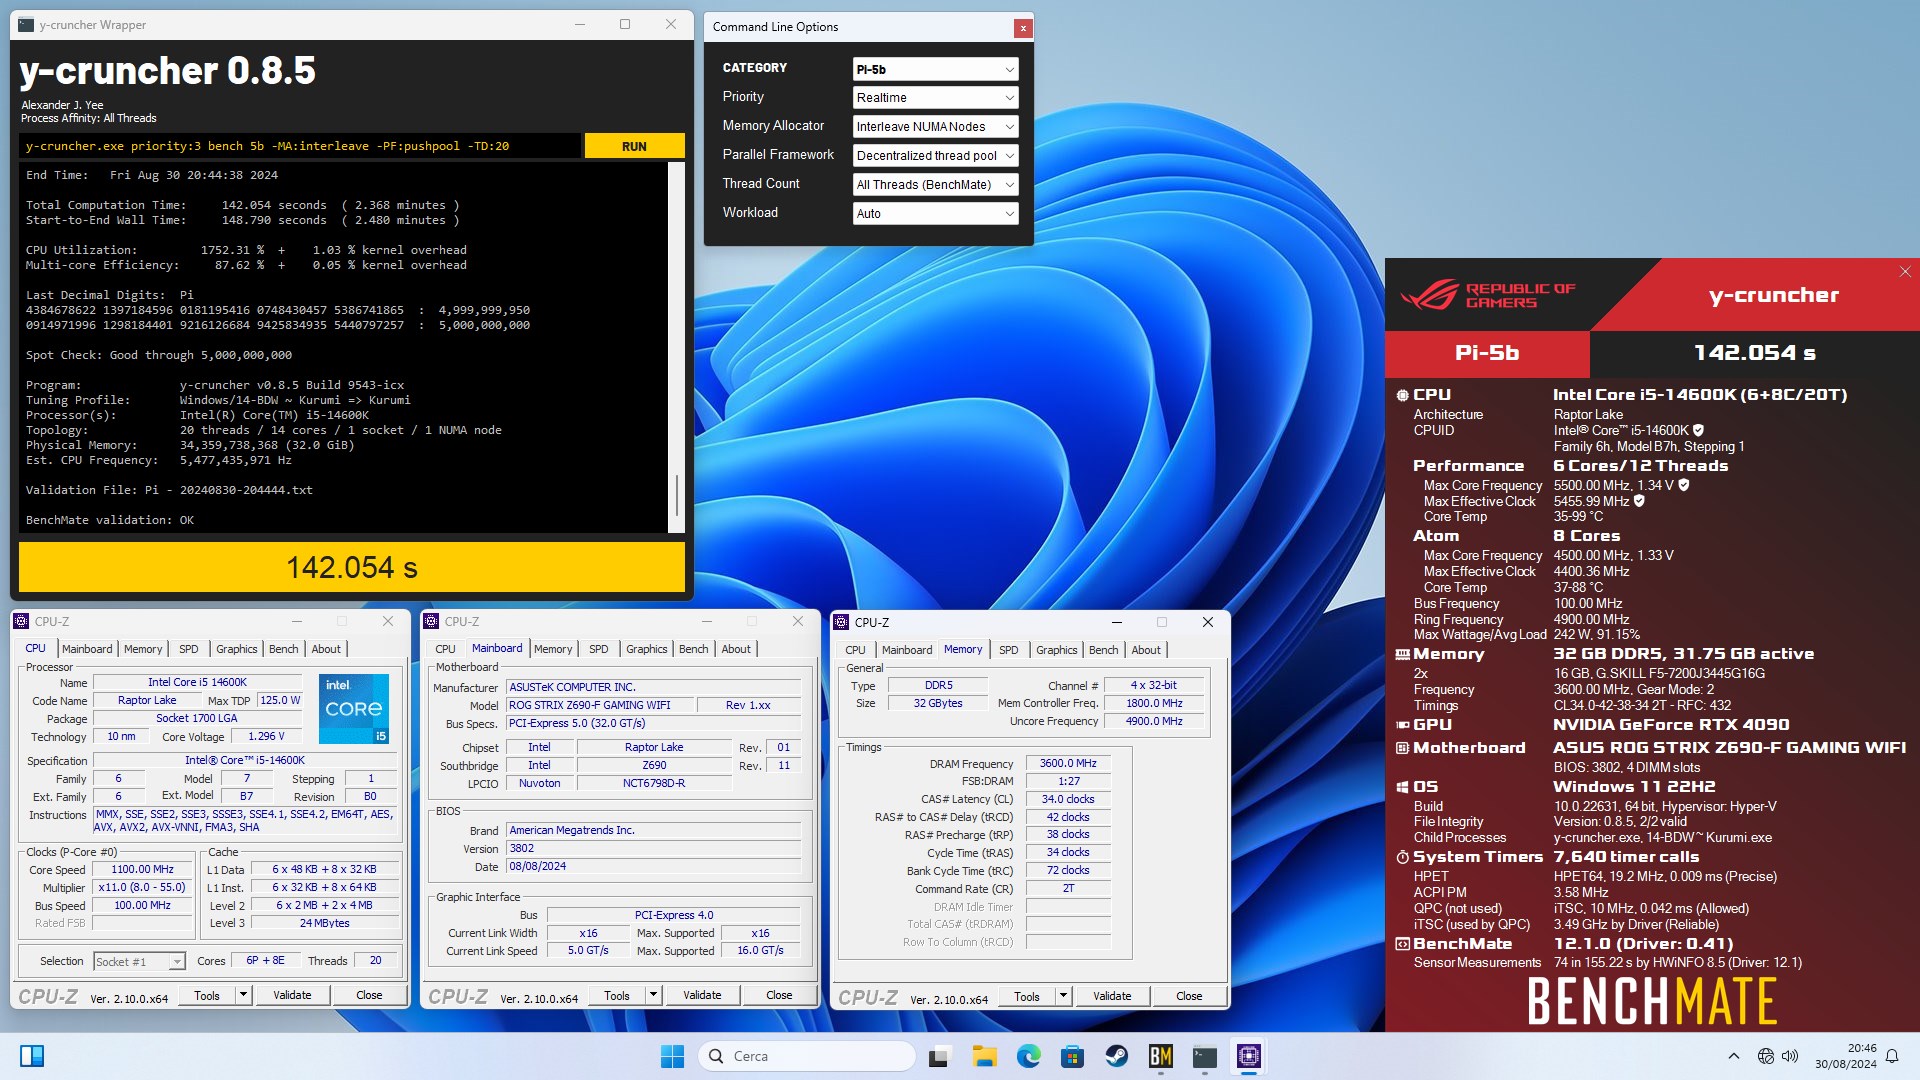Open File Explorer from the taskbar
Image resolution: width=1920 pixels, height=1080 pixels.
pos(984,1056)
